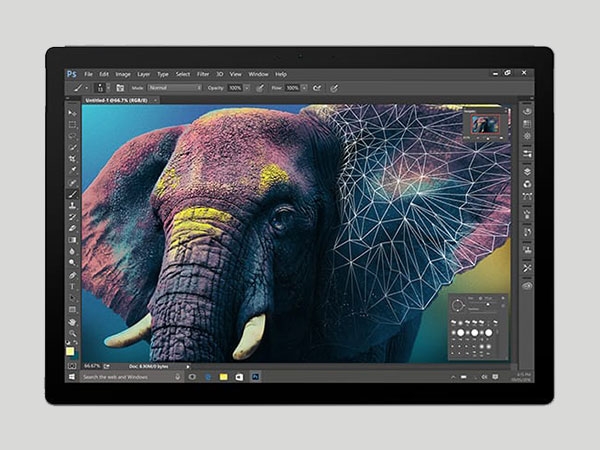Open the Layers panel stack icon
This screenshot has height=450, width=600.
point(527,171)
